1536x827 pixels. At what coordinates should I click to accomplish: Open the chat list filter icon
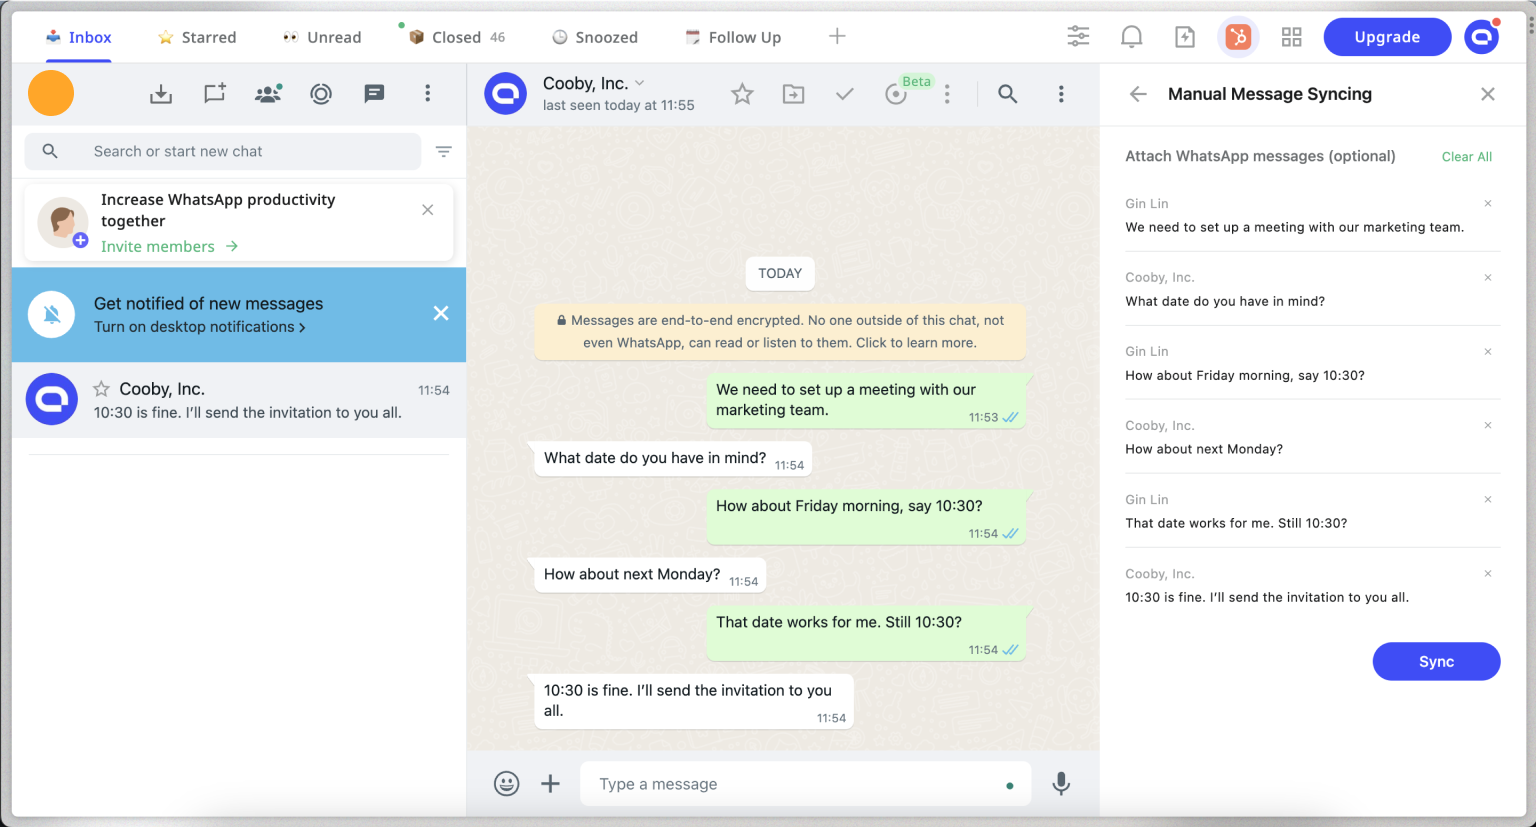pos(444,151)
